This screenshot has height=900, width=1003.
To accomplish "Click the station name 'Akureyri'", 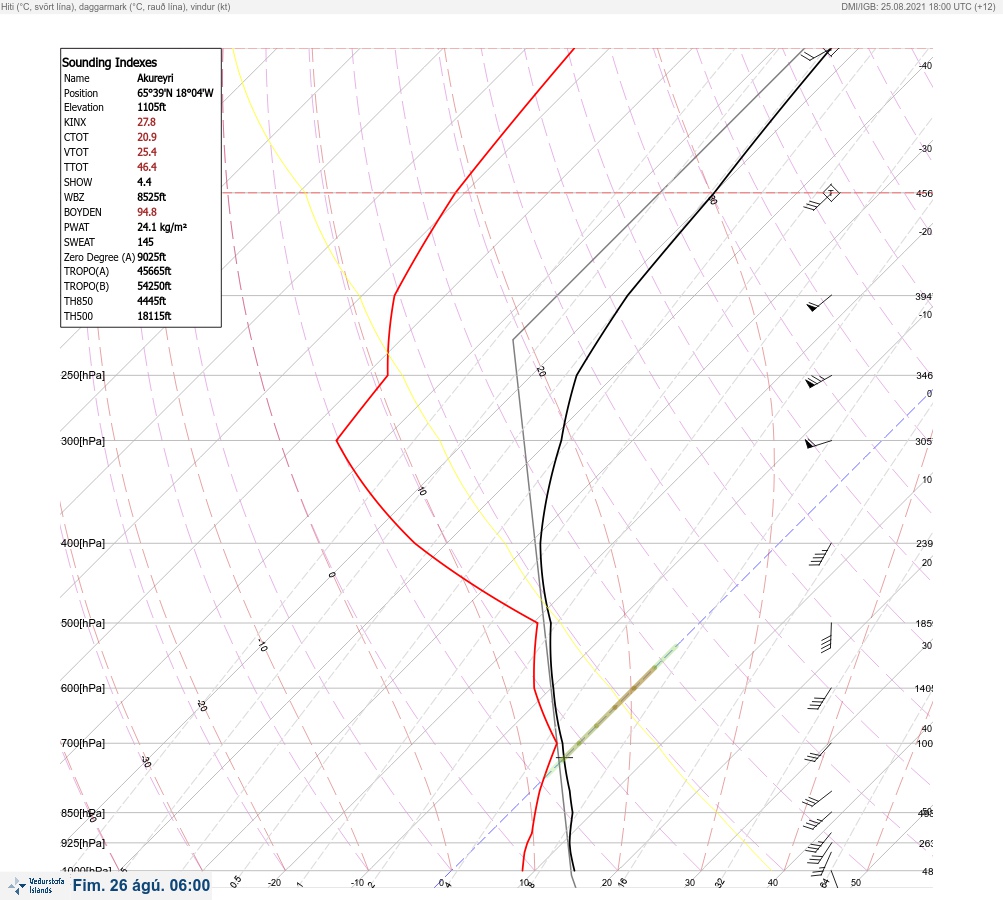I will [x=155, y=78].
